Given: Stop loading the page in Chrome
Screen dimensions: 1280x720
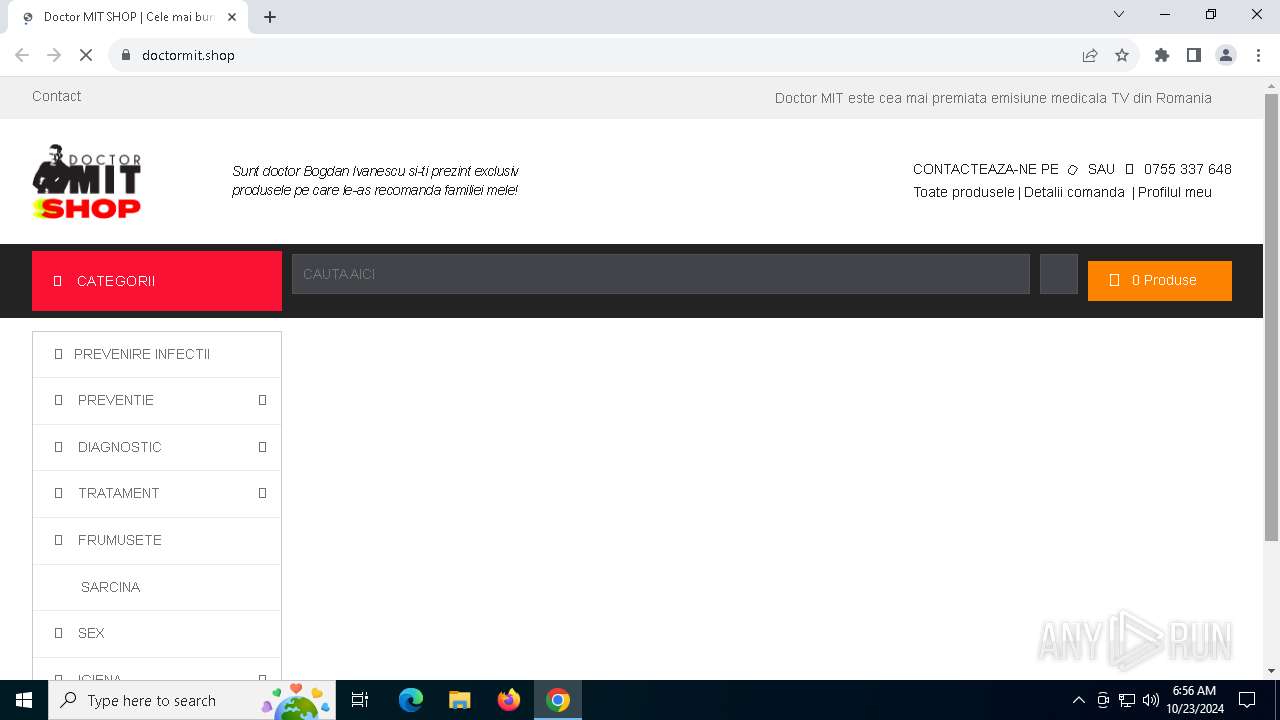Looking at the screenshot, I should pos(86,55).
